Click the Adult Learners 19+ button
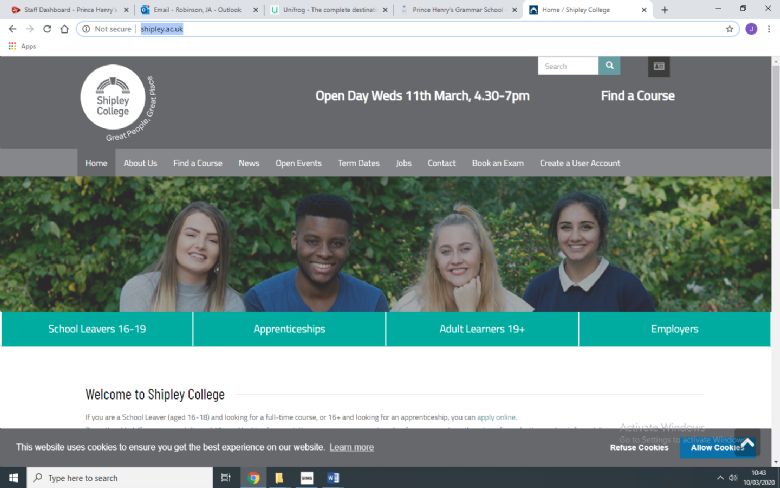The height and width of the screenshot is (488, 780). pyautogui.click(x=482, y=329)
